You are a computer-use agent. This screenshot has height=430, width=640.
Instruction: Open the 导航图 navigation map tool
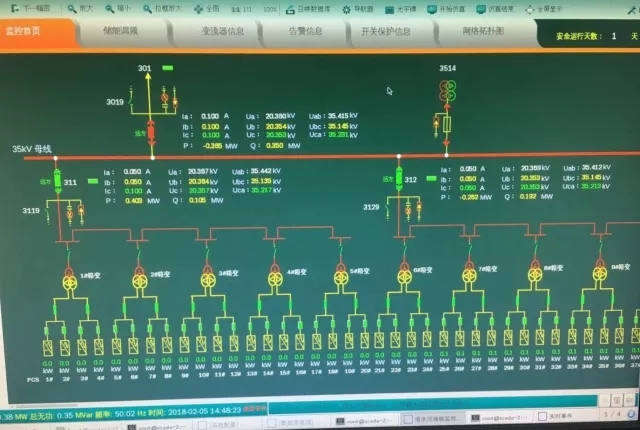pos(344,7)
